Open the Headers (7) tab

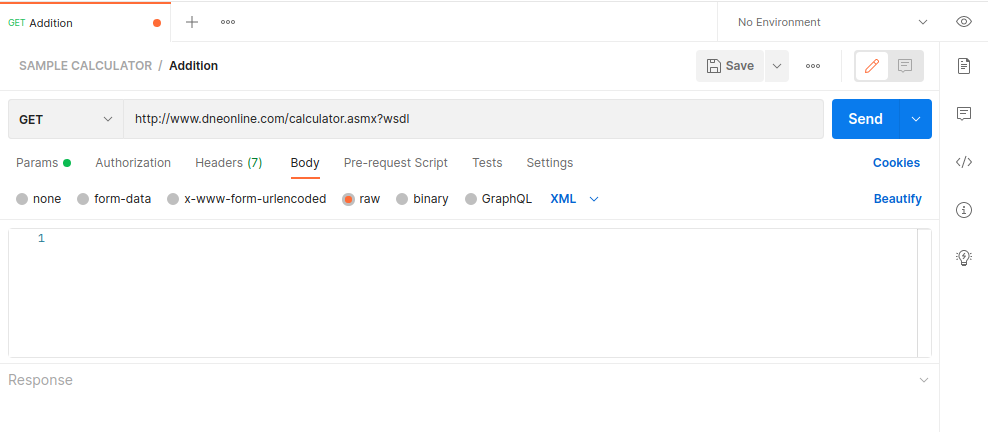tap(229, 163)
